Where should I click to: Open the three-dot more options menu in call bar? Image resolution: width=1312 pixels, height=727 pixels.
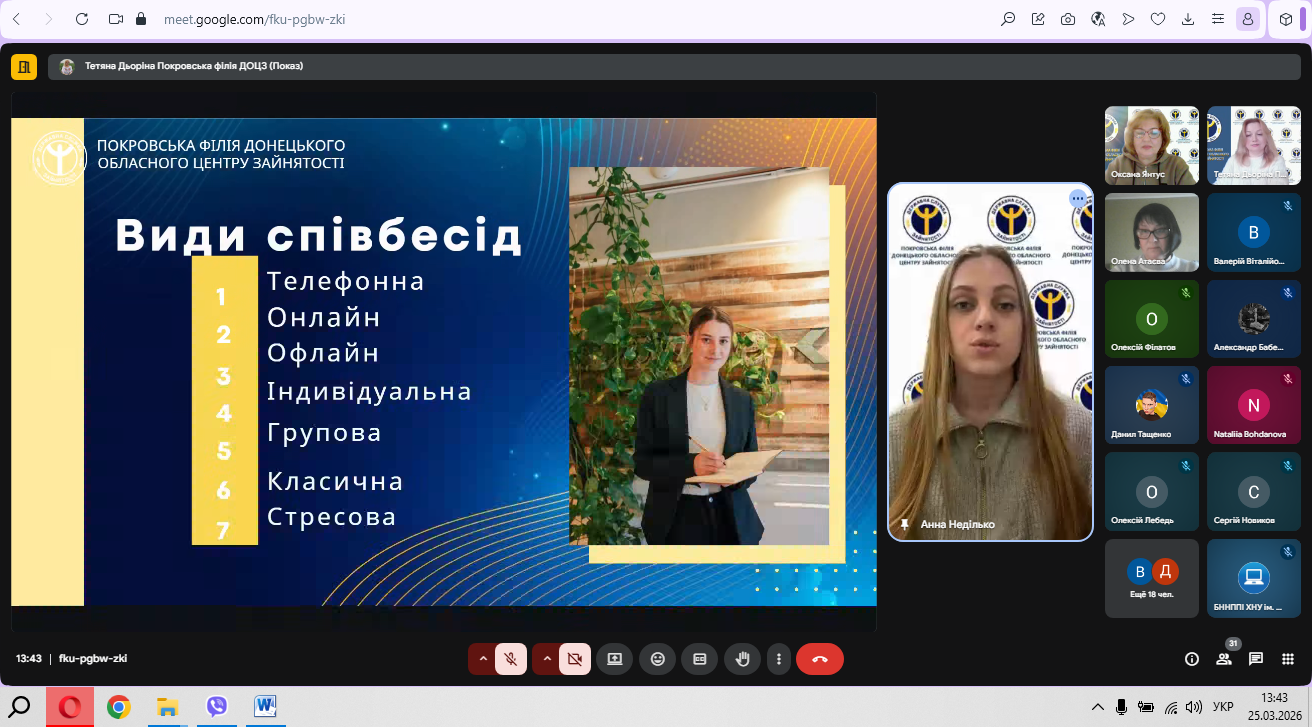779,659
